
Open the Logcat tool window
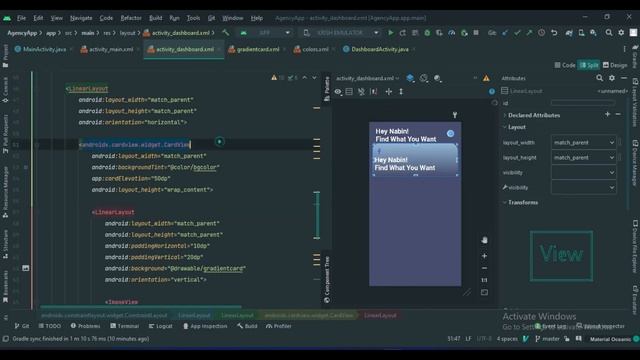tap(160, 326)
